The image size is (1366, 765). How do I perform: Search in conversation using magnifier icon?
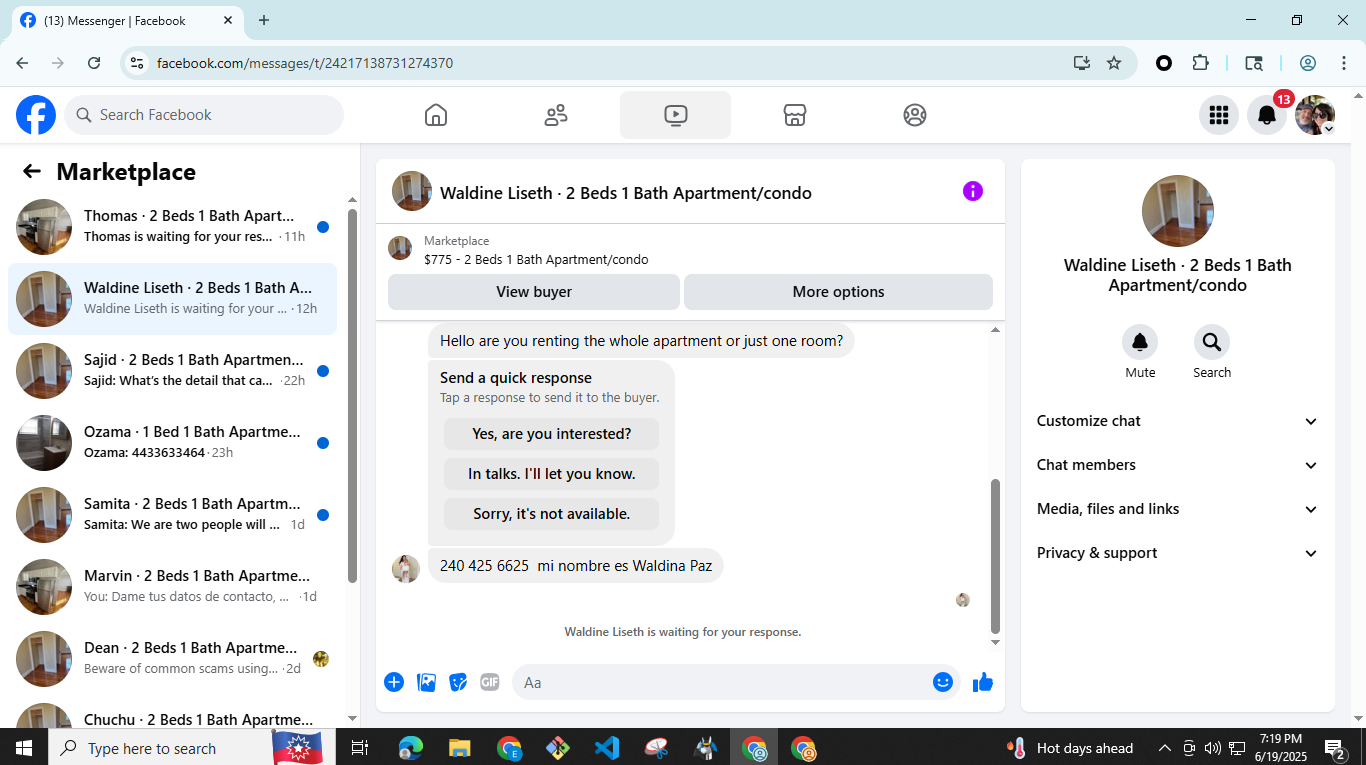pyautogui.click(x=1212, y=343)
